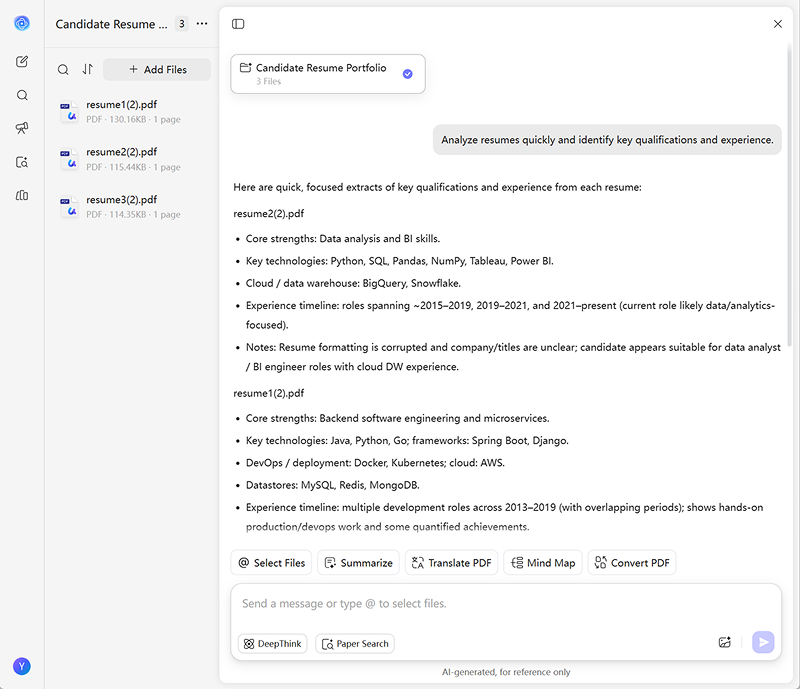The width and height of the screenshot is (800, 689).
Task: Click the image attachment icon near the send button
Action: pos(725,642)
